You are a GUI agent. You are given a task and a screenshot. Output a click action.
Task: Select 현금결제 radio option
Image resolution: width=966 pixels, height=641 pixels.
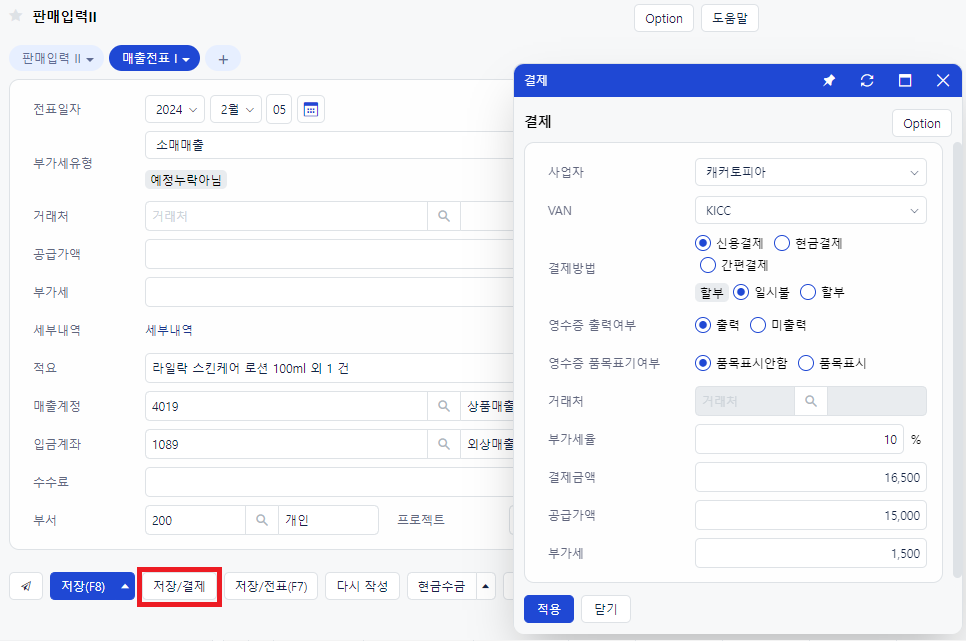point(782,243)
